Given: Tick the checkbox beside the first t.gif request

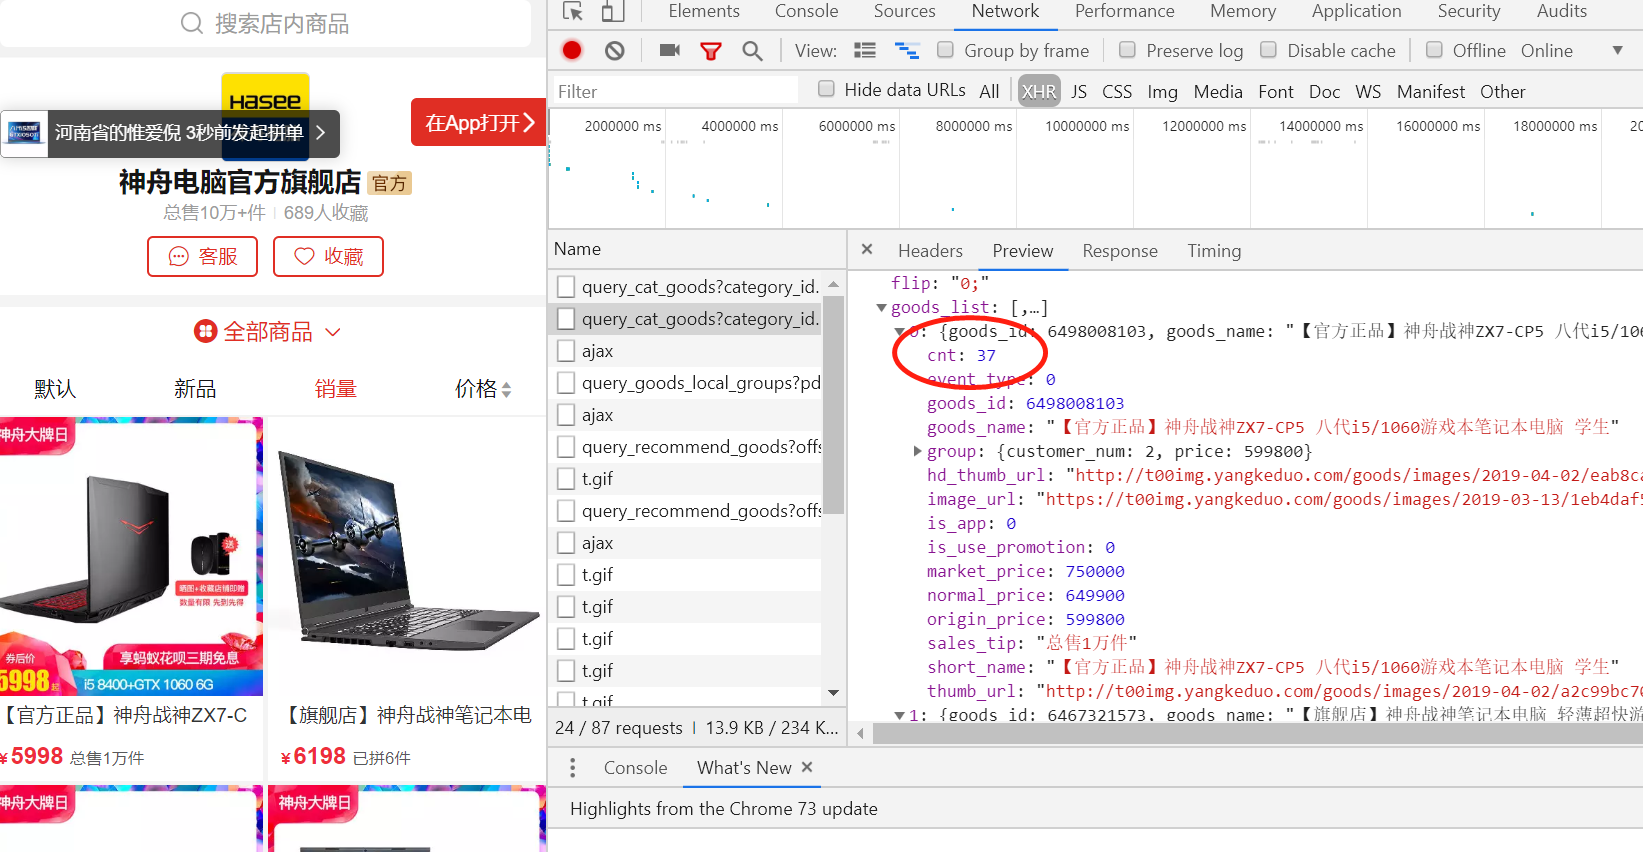Looking at the screenshot, I should (566, 479).
